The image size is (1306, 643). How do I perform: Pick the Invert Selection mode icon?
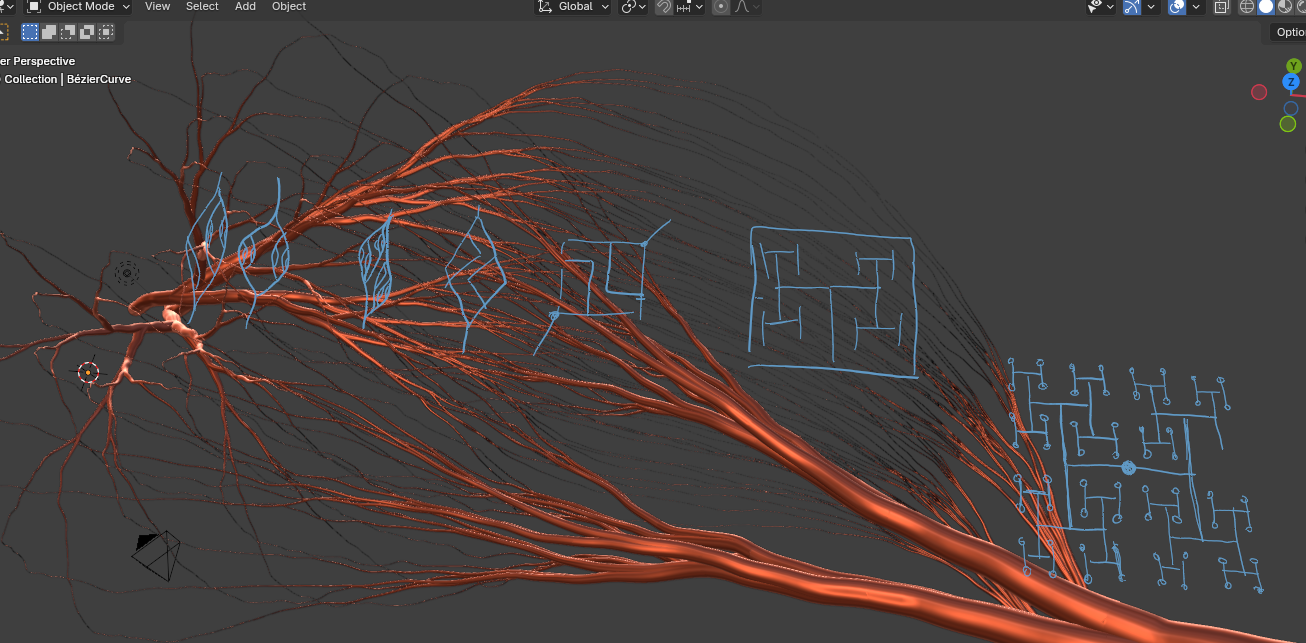coord(87,32)
